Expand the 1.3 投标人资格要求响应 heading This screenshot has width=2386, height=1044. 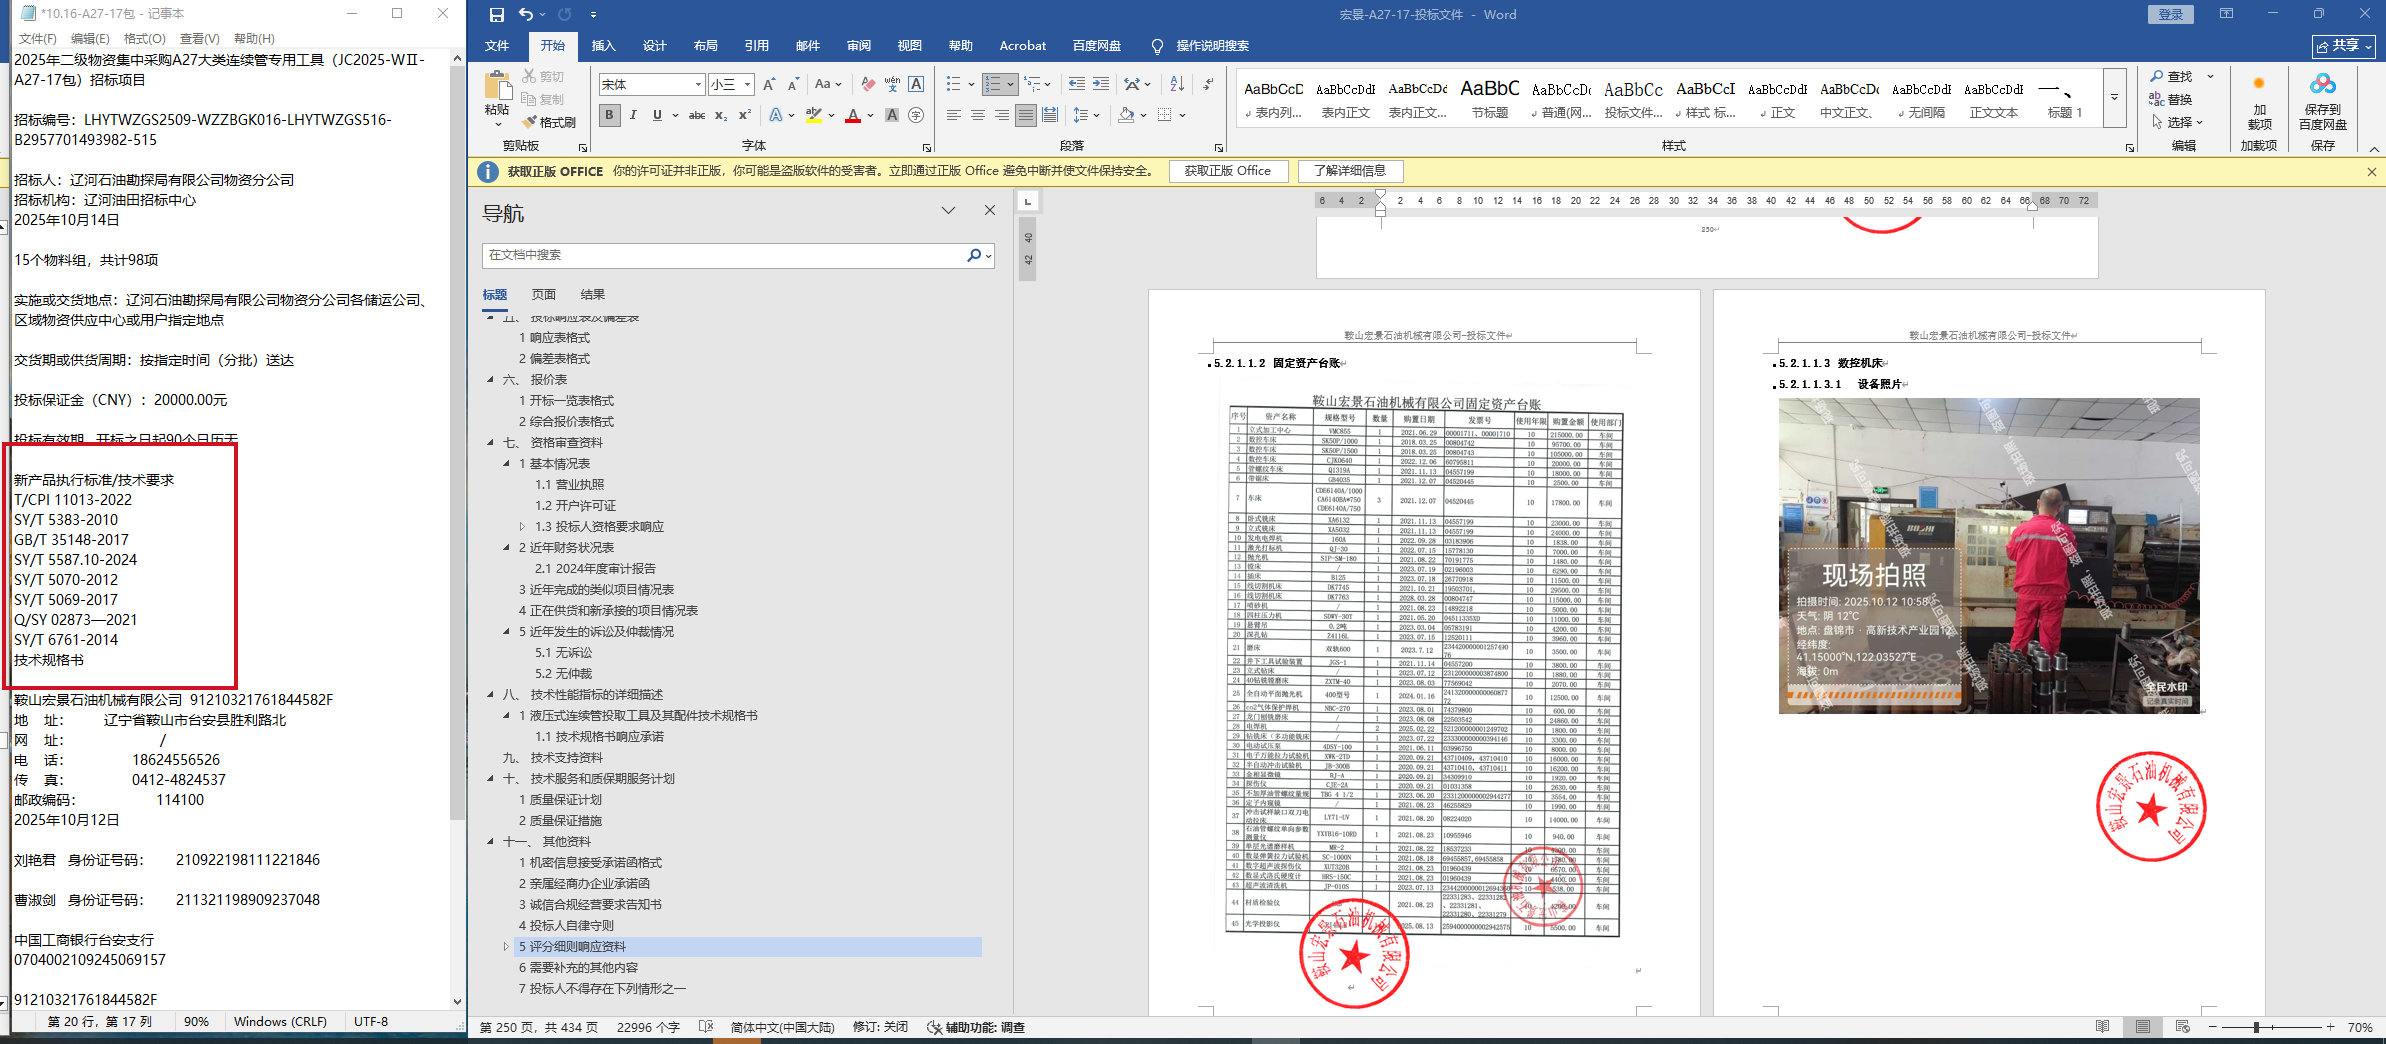[522, 526]
